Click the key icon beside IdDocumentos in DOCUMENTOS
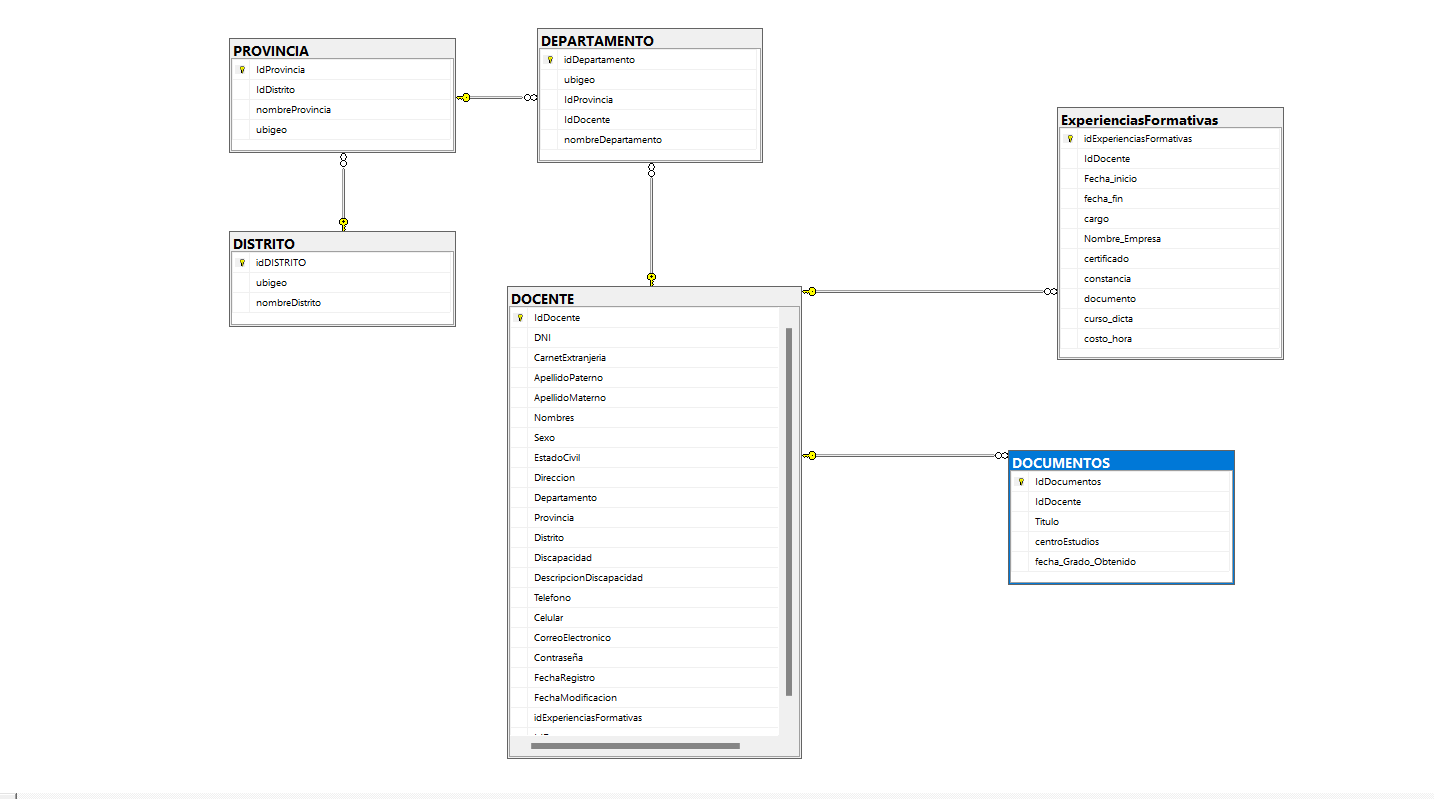The image size is (1434, 799). coord(1020,481)
